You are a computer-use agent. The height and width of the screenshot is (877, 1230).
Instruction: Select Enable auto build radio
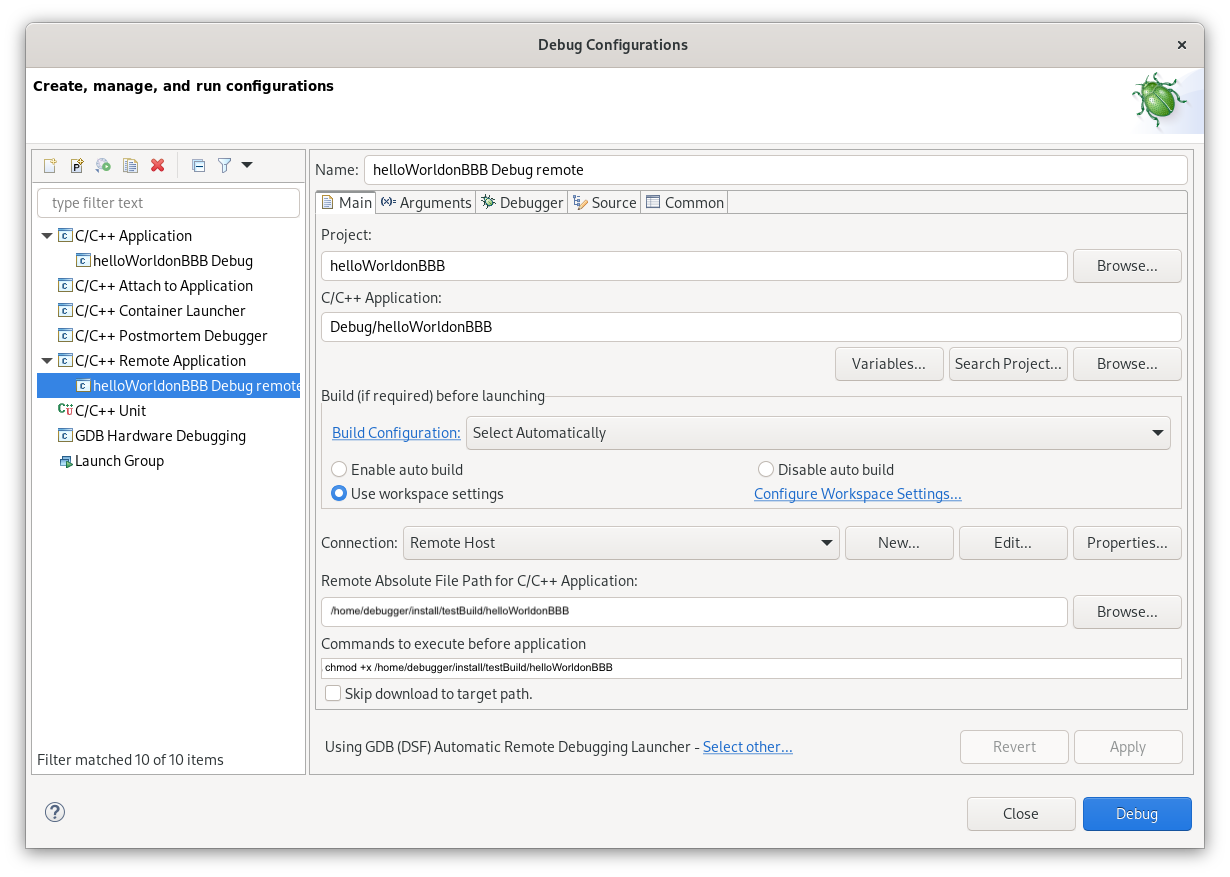pos(339,469)
